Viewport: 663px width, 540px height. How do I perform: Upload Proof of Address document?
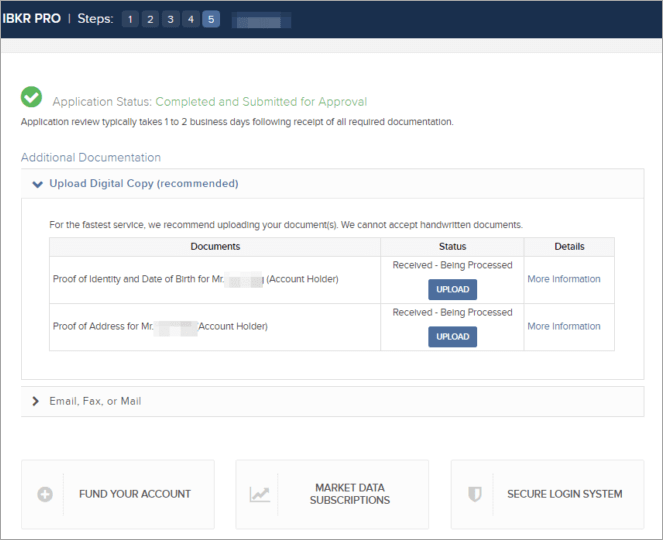(x=452, y=337)
